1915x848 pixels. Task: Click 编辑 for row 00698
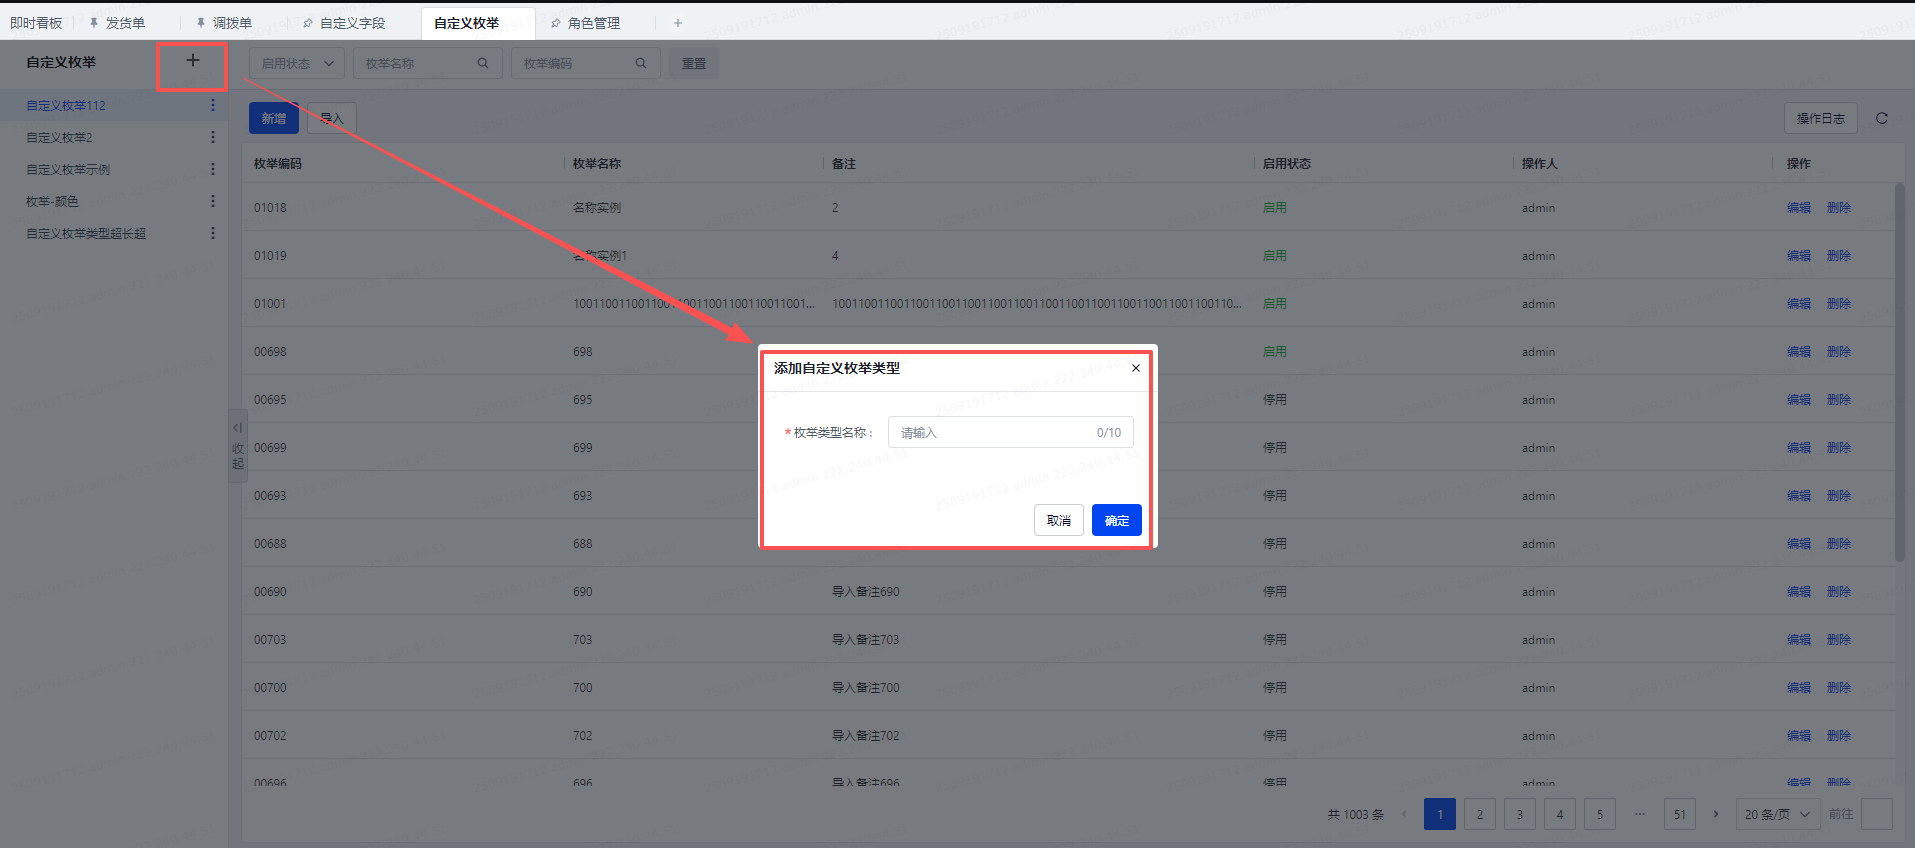point(1799,352)
